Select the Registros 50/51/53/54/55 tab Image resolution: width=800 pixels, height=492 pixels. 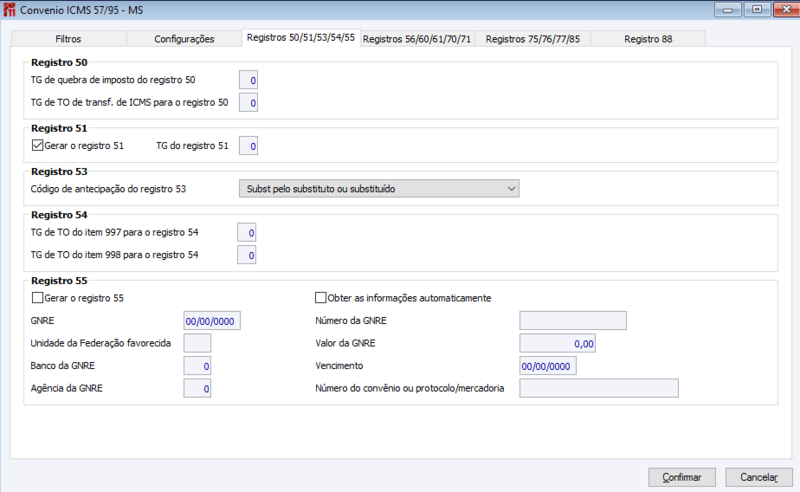[301, 38]
